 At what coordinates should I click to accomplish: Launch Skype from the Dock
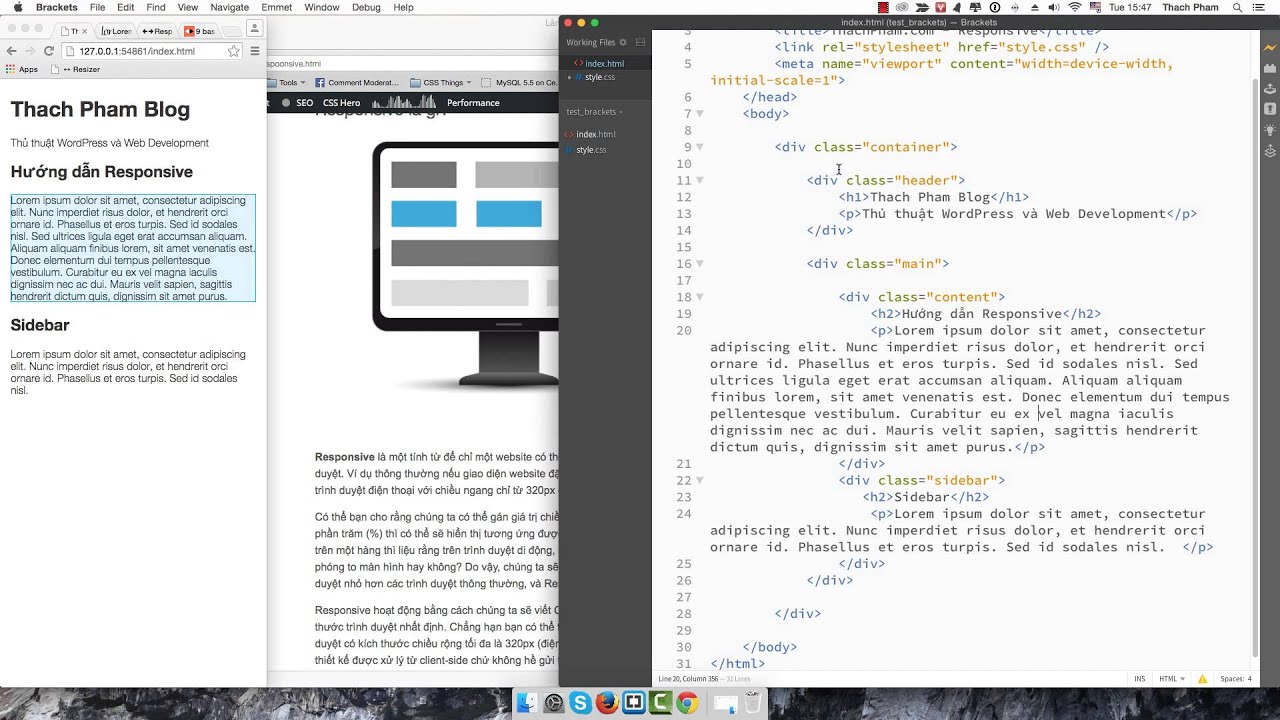[x=580, y=703]
